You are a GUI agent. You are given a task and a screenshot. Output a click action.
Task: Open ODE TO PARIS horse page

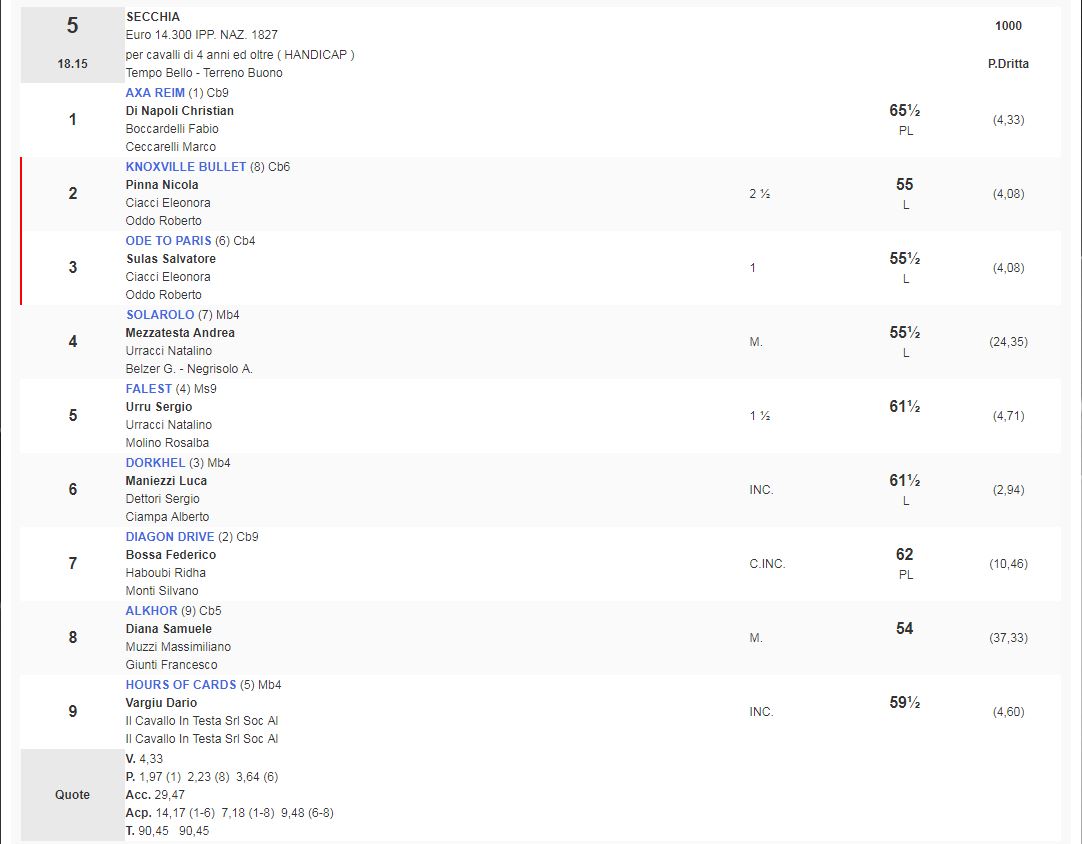168,241
